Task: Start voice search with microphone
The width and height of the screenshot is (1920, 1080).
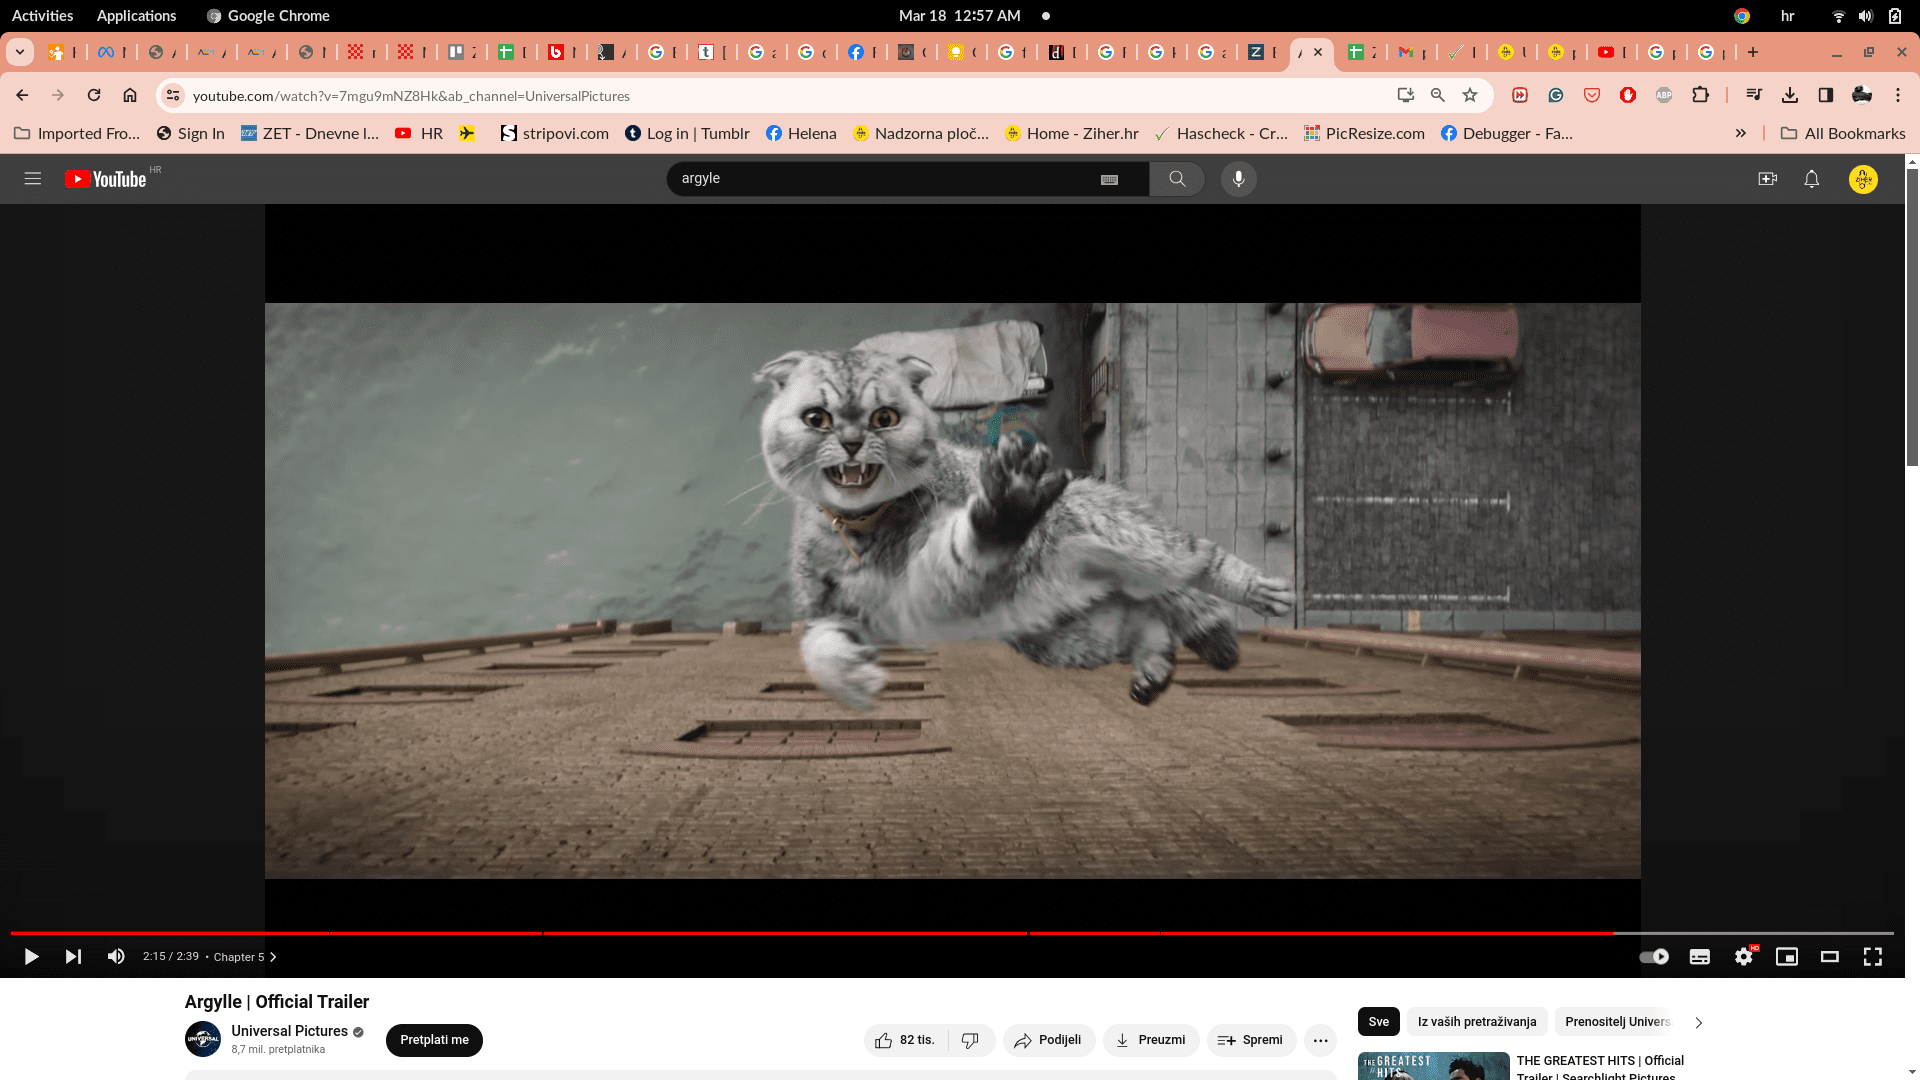Action: [x=1238, y=179]
